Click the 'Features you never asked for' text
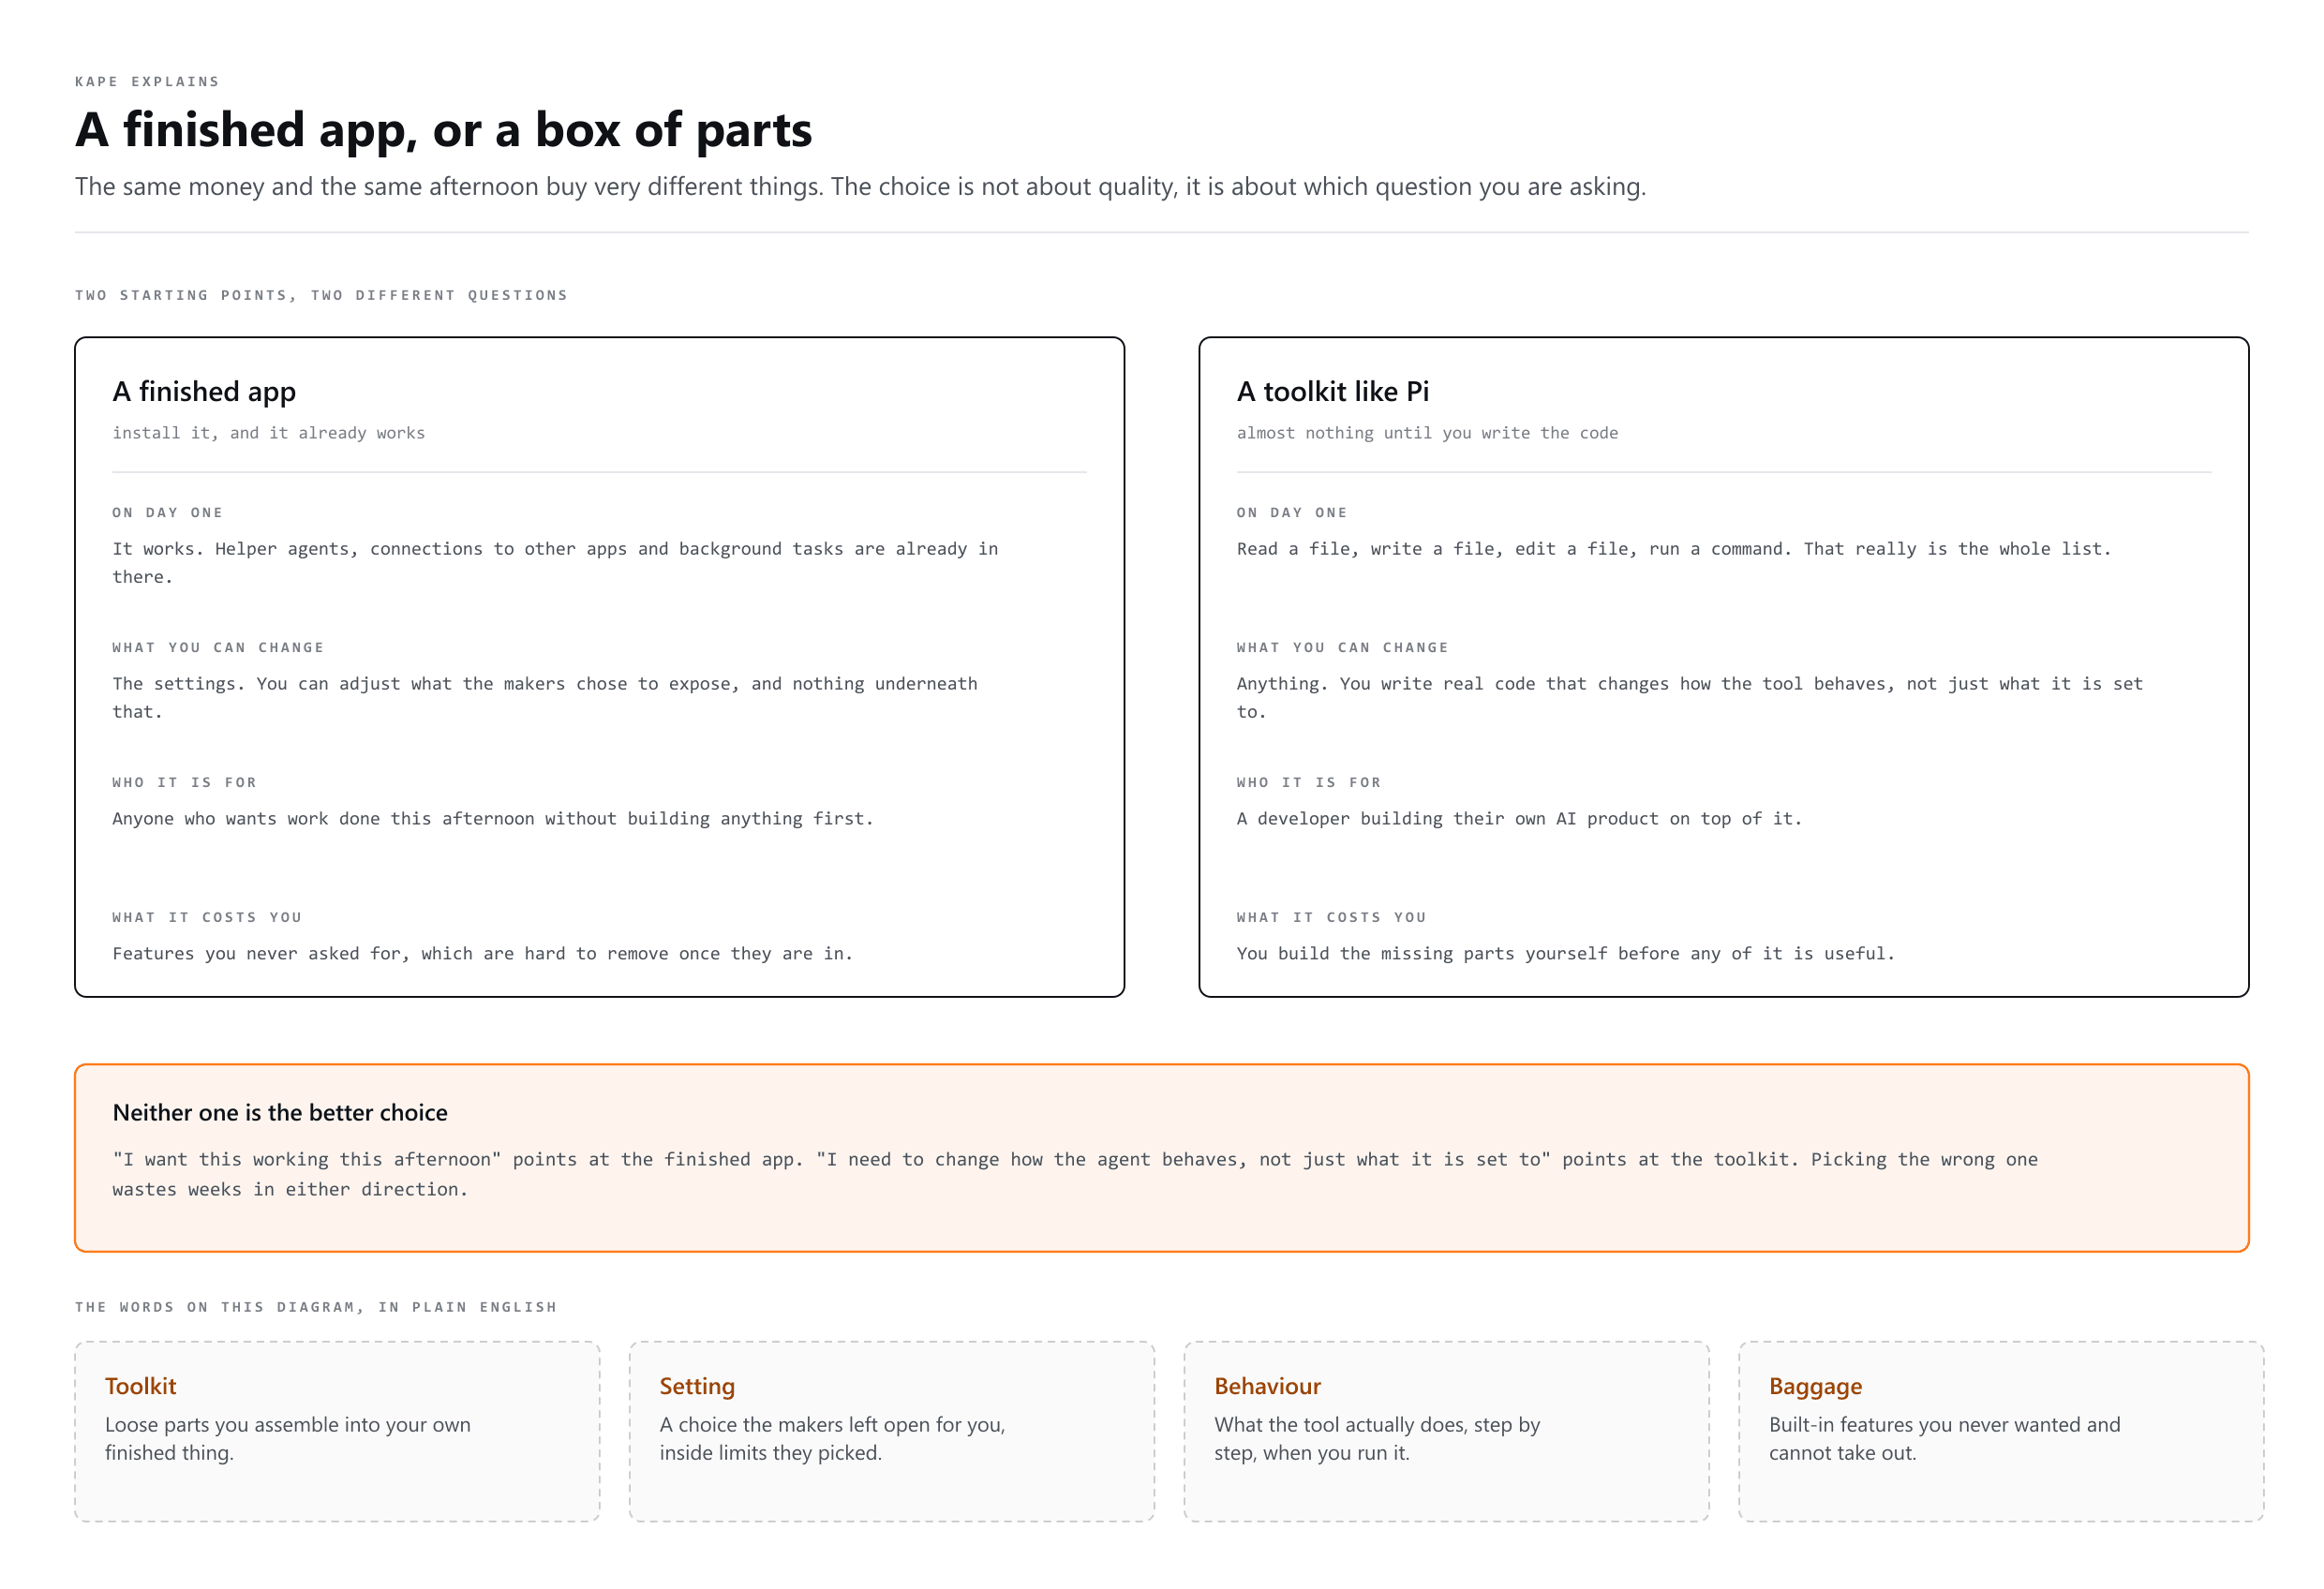2324x1589 pixels. [x=482, y=954]
